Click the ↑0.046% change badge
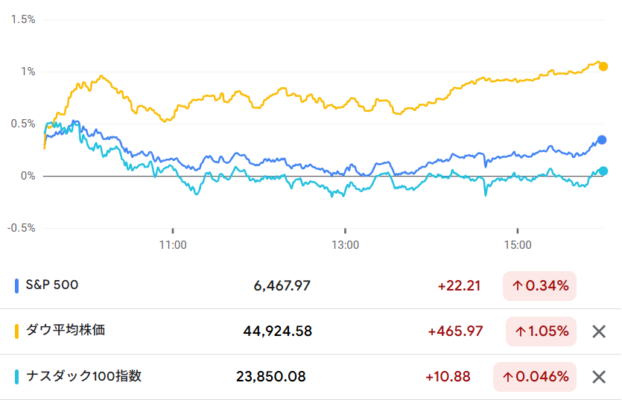This screenshot has height=400, width=622. click(535, 377)
